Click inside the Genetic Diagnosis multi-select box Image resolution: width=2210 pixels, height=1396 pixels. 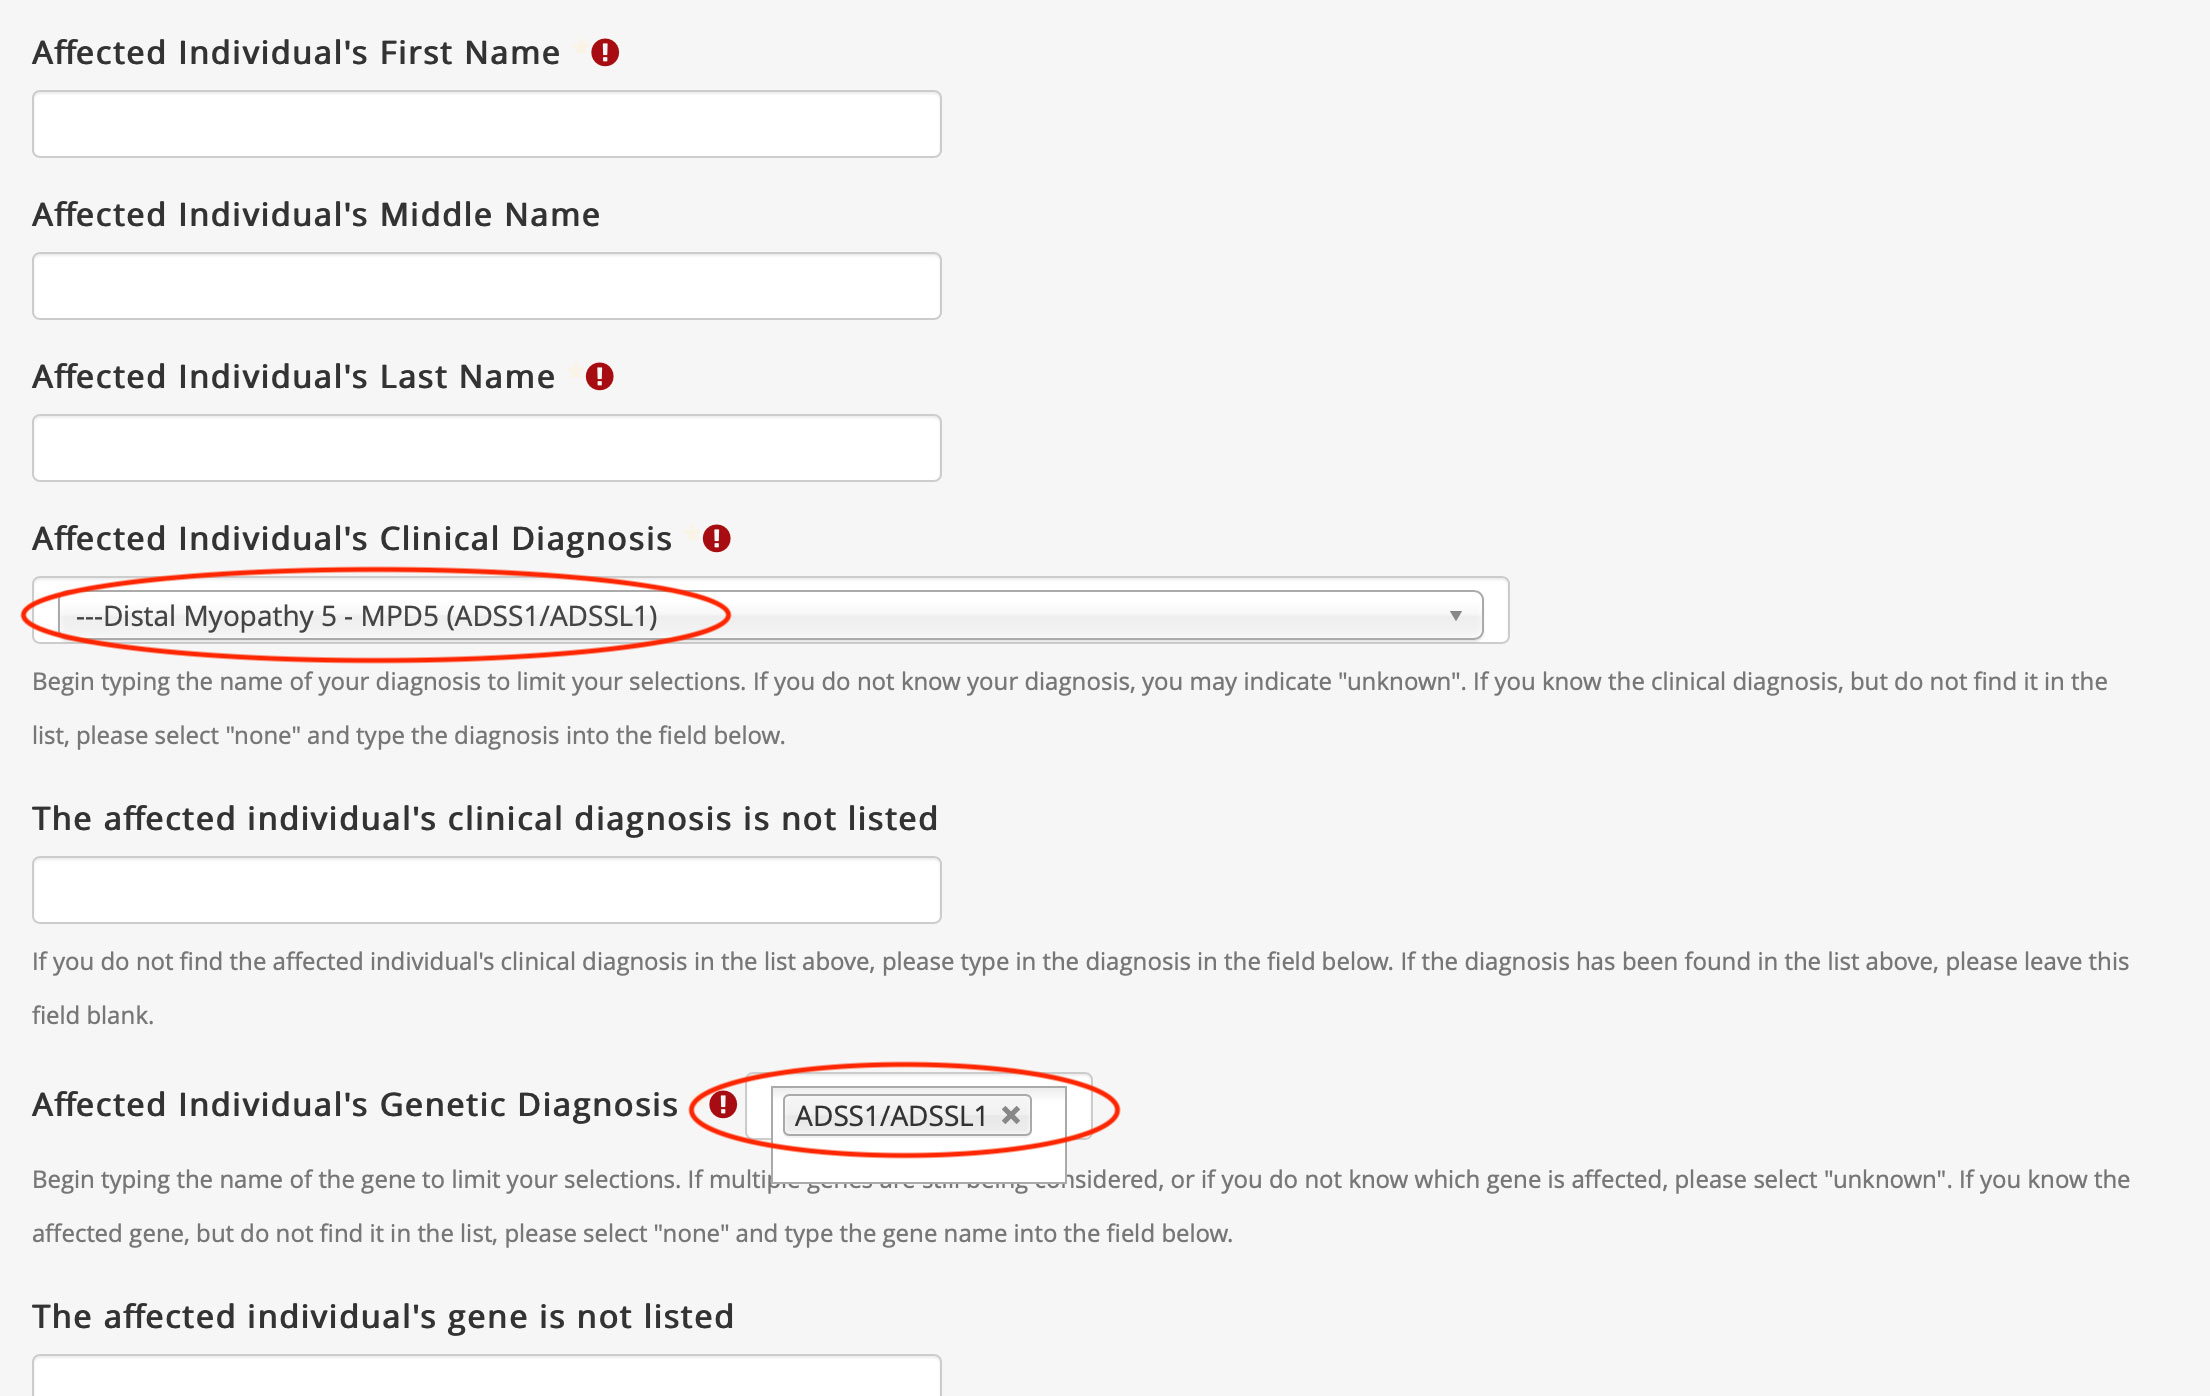click(1048, 1115)
